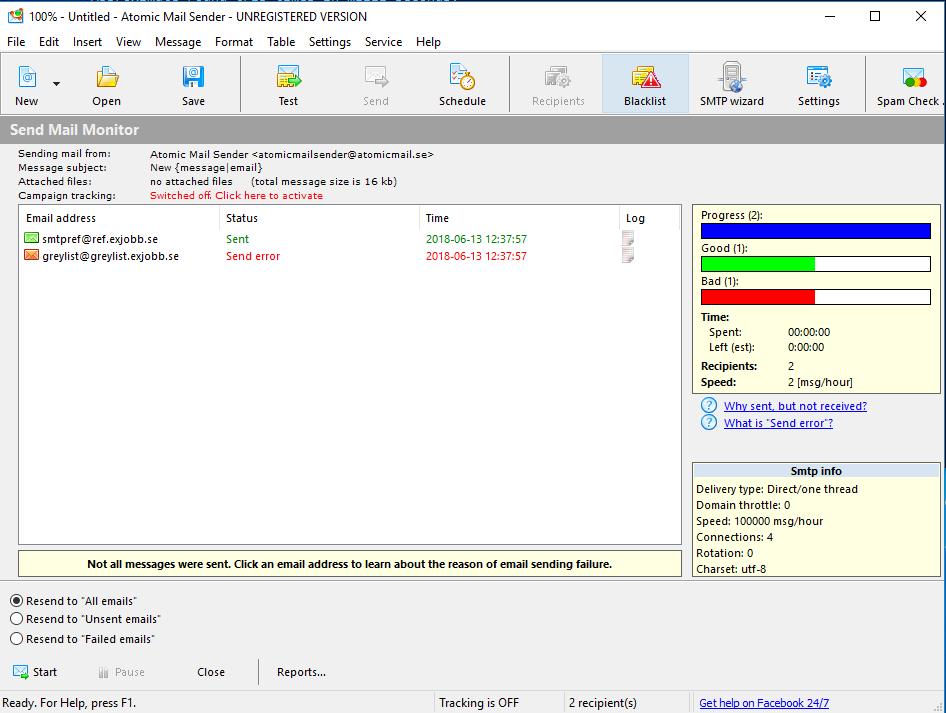The width and height of the screenshot is (946, 713).
Task: Click the "Tracking is OFF" status bar entry
Action: (479, 703)
